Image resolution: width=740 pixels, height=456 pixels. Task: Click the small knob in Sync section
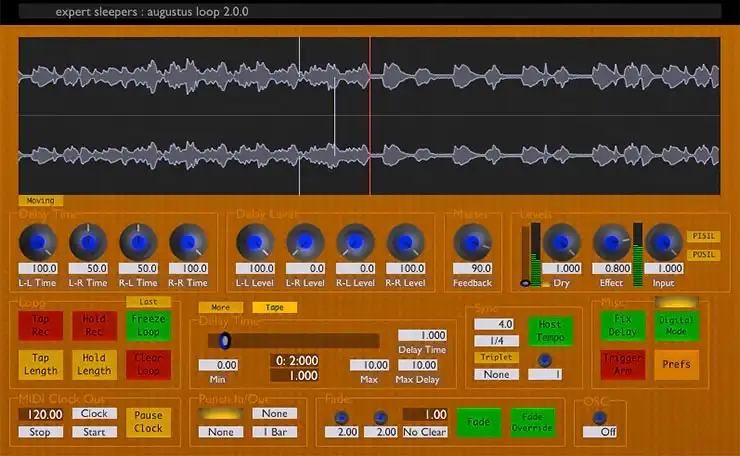pos(545,360)
